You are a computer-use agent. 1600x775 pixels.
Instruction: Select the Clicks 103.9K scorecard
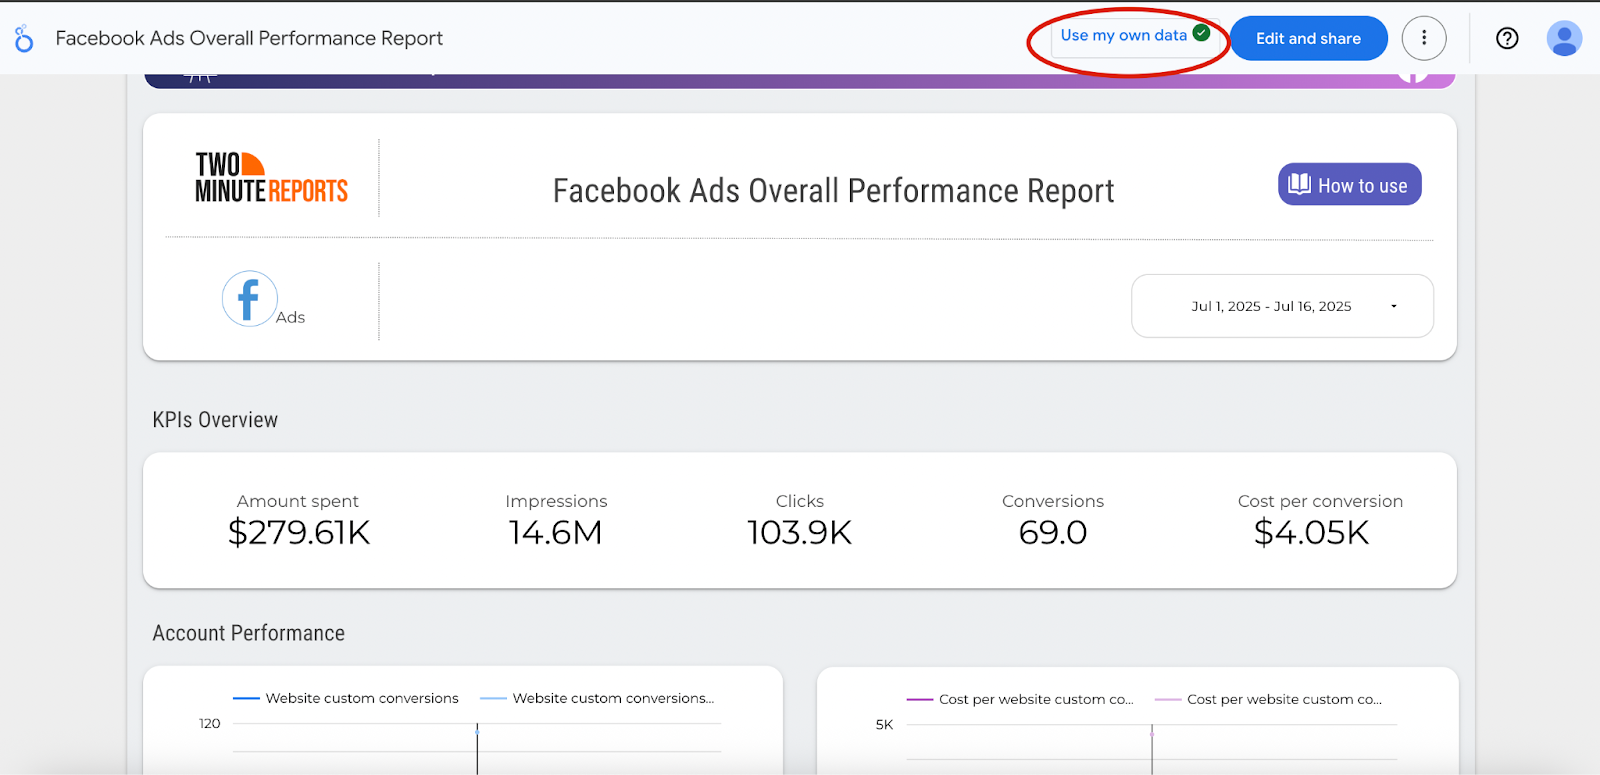click(800, 520)
